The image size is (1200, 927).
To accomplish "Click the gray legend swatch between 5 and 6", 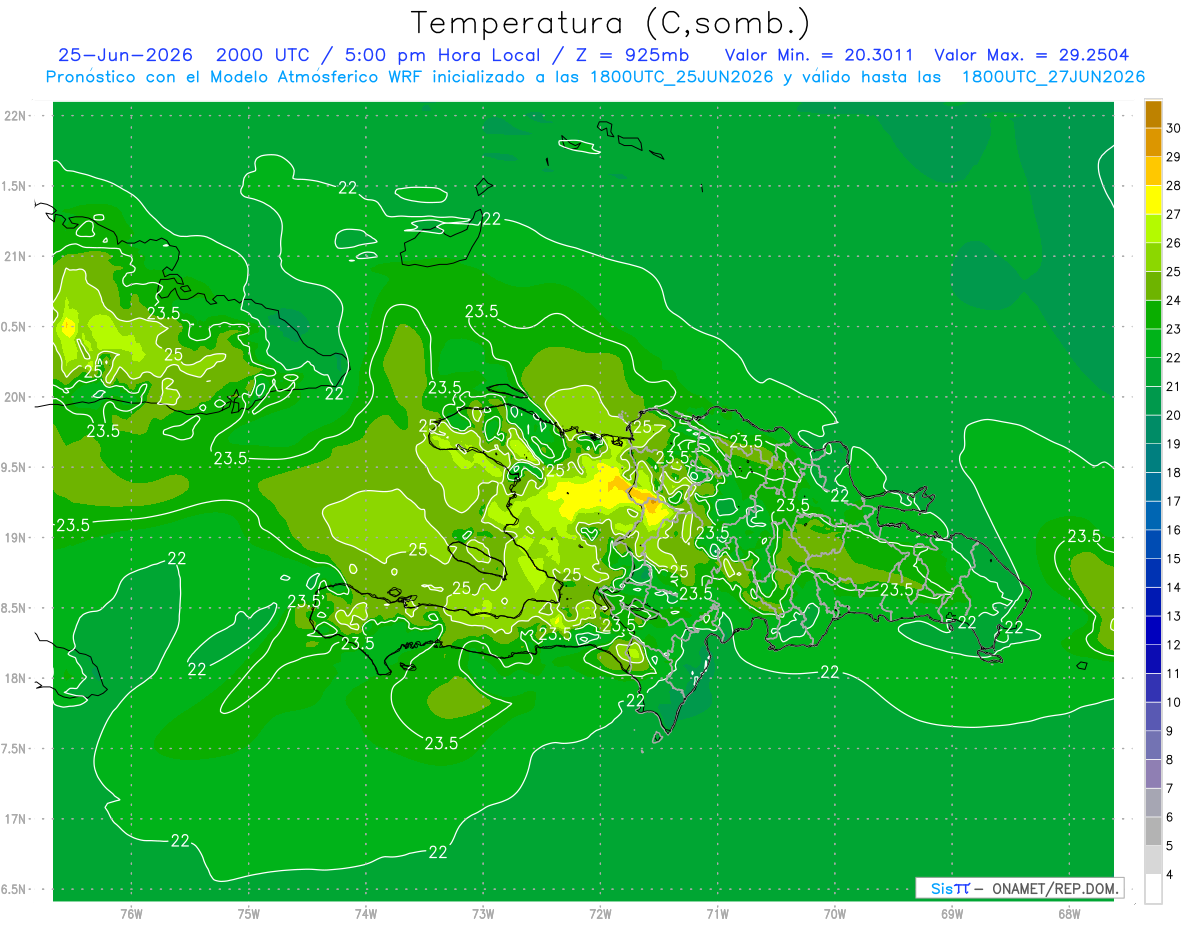I will pyautogui.click(x=1153, y=831).
